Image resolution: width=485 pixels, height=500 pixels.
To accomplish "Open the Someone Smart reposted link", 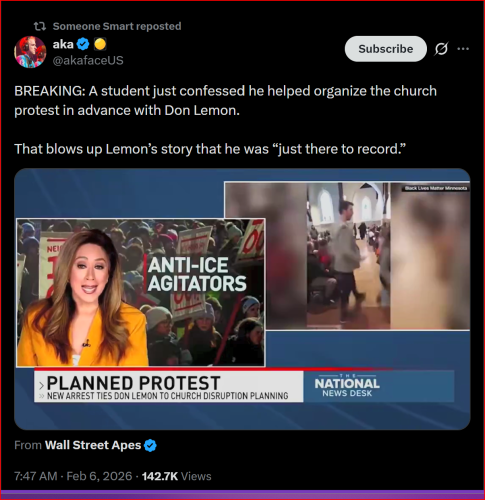I will coord(117,26).
